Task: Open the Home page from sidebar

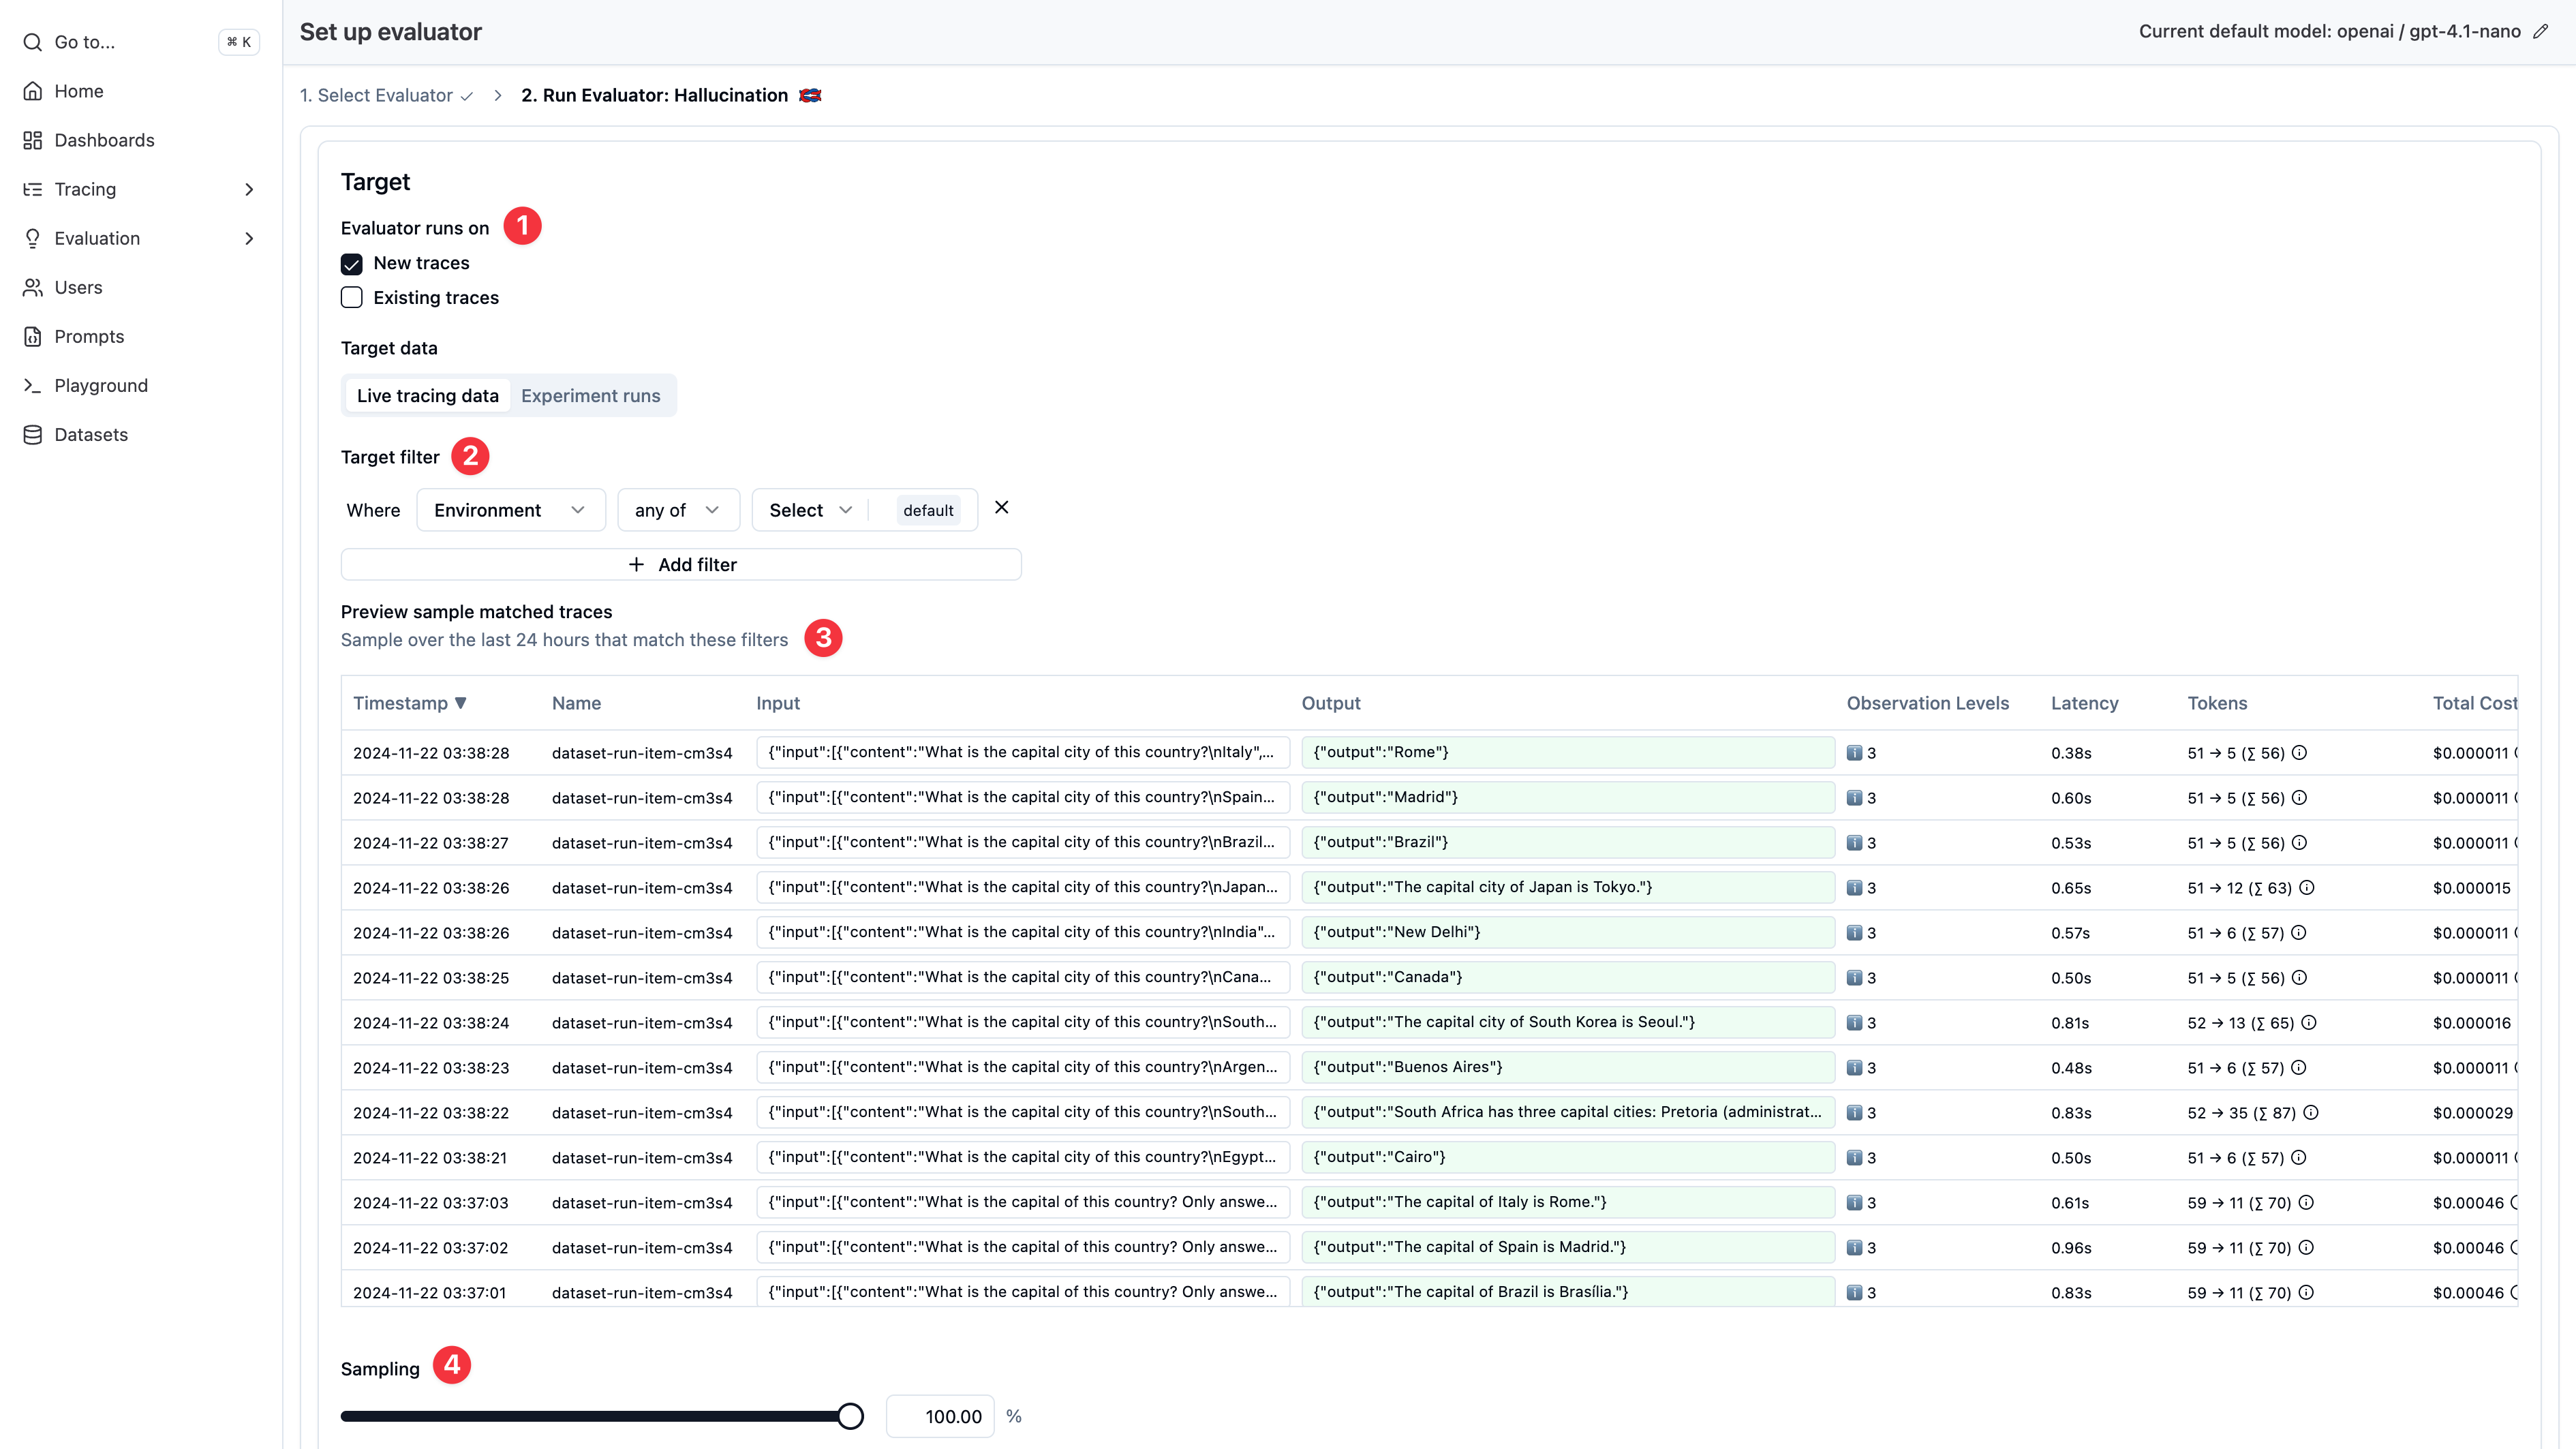Action: [33, 91]
